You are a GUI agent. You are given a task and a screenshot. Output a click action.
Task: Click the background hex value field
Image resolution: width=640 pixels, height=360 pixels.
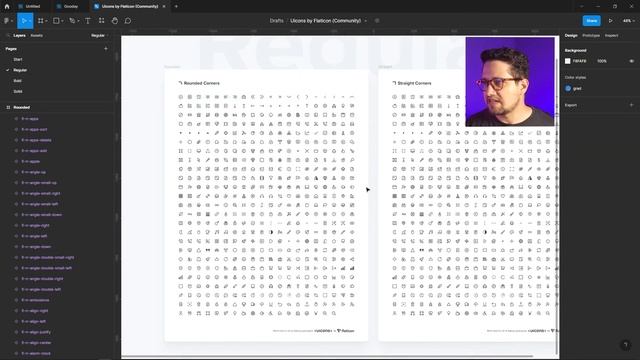coord(579,61)
